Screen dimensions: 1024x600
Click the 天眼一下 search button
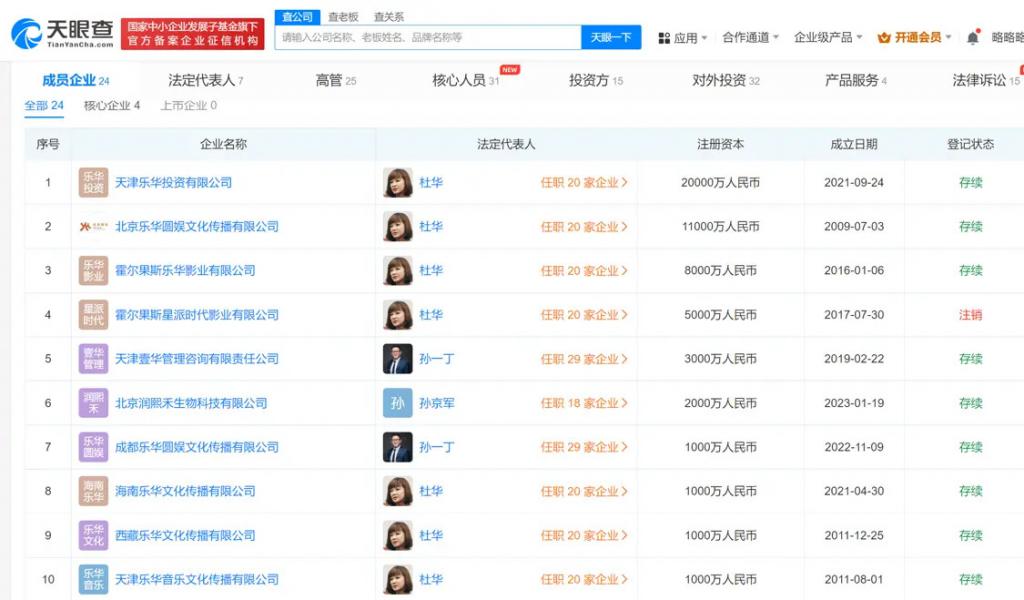[611, 37]
